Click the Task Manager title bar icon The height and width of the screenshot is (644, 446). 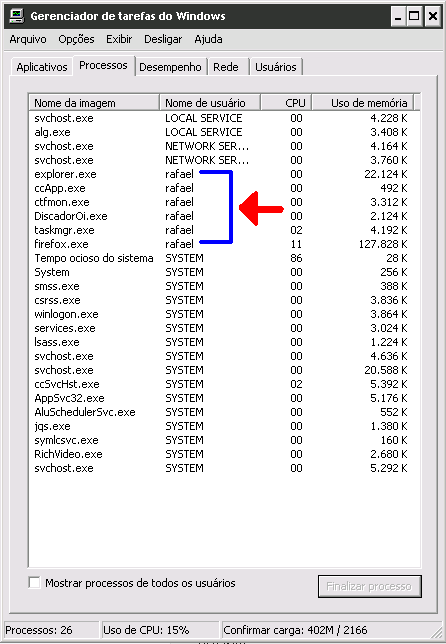click(17, 16)
